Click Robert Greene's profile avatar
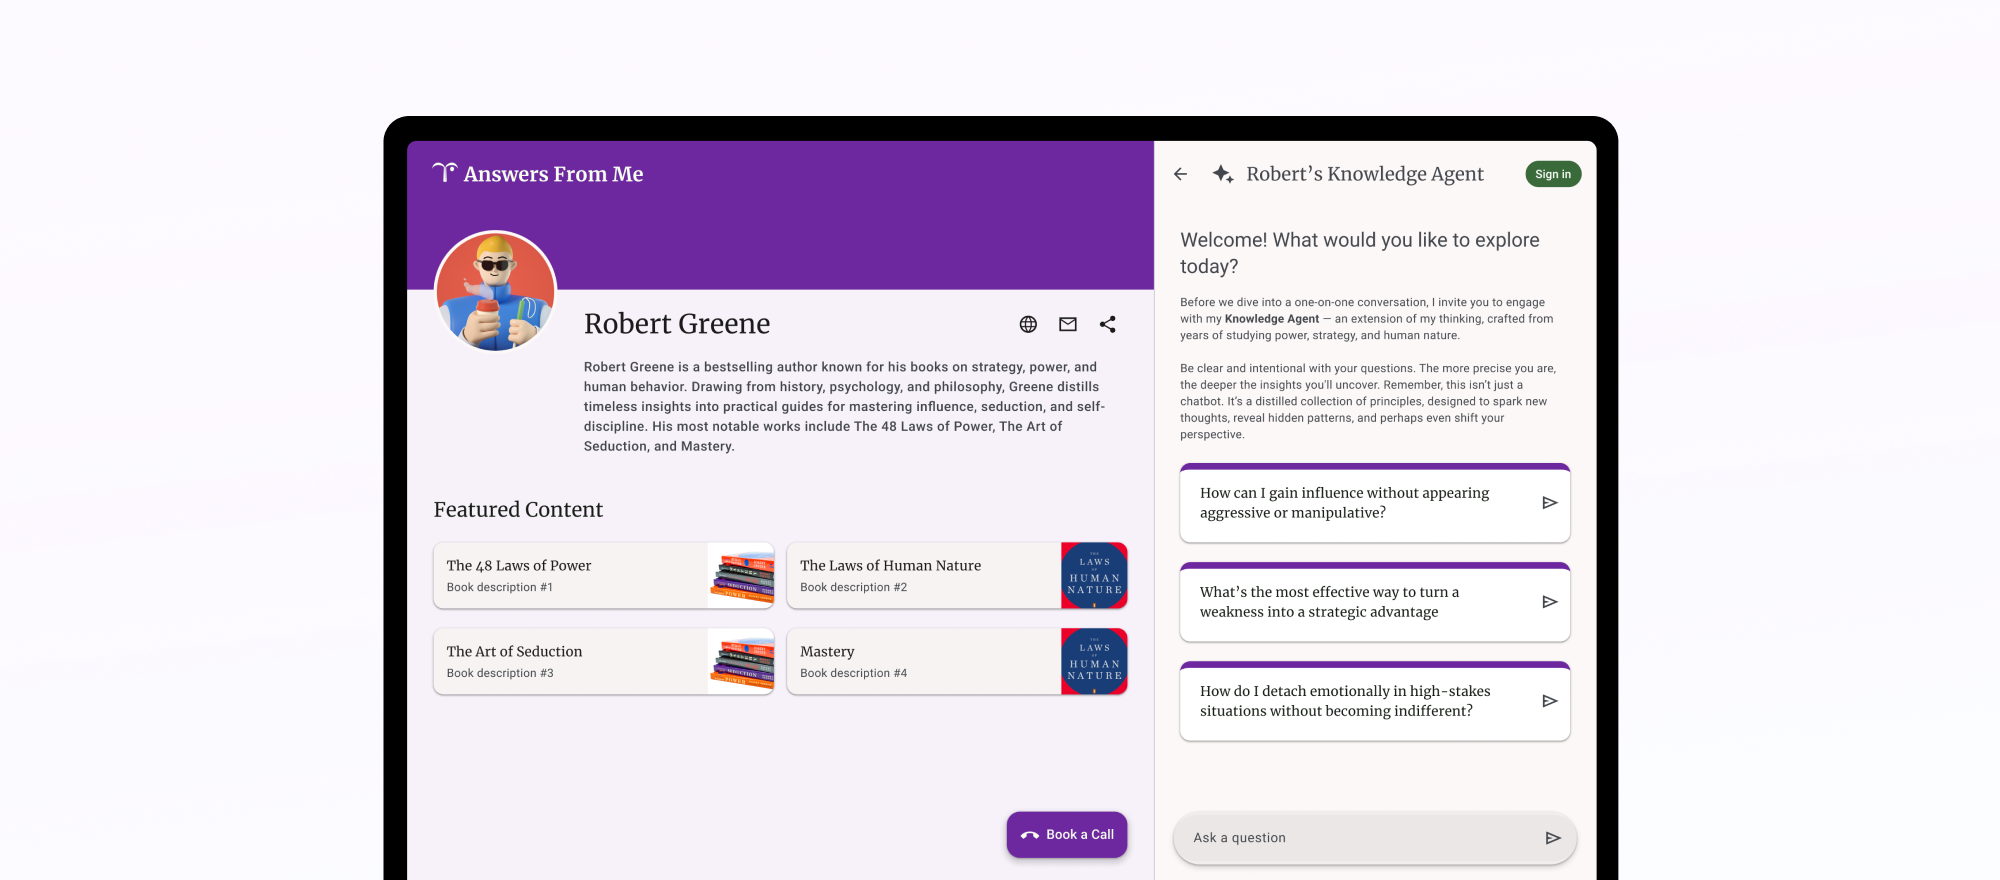Screen dimensions: 2000x880 [x=496, y=292]
